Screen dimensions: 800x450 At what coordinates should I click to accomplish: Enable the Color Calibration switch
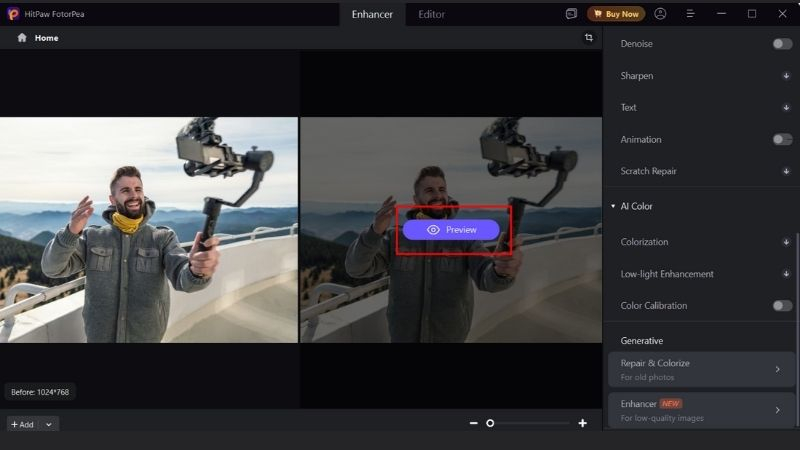point(782,306)
